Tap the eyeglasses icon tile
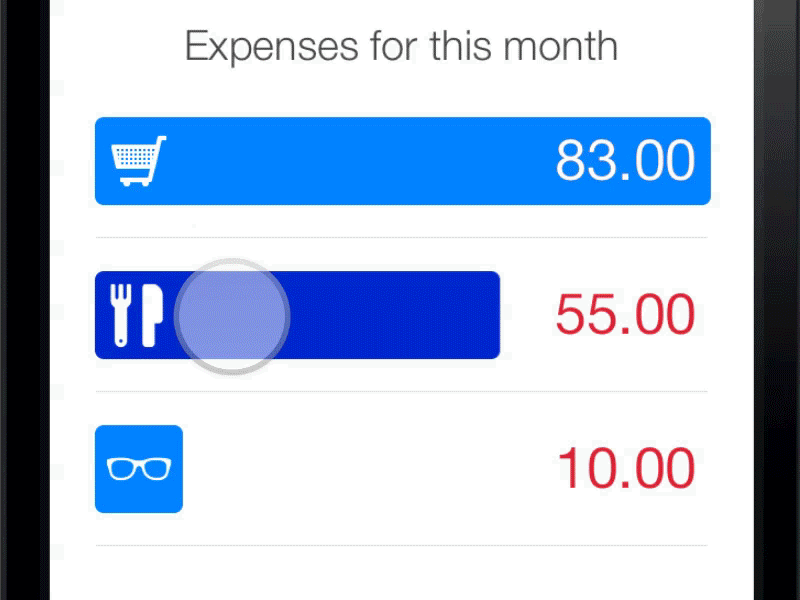Image resolution: width=800 pixels, height=600 pixels. 139,469
